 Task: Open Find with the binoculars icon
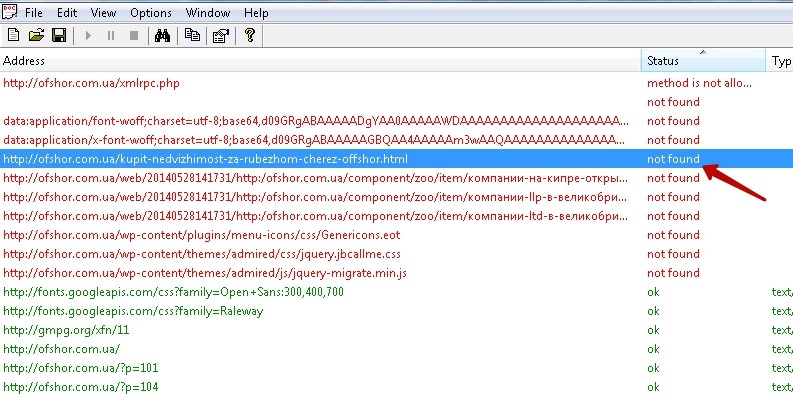click(x=162, y=35)
